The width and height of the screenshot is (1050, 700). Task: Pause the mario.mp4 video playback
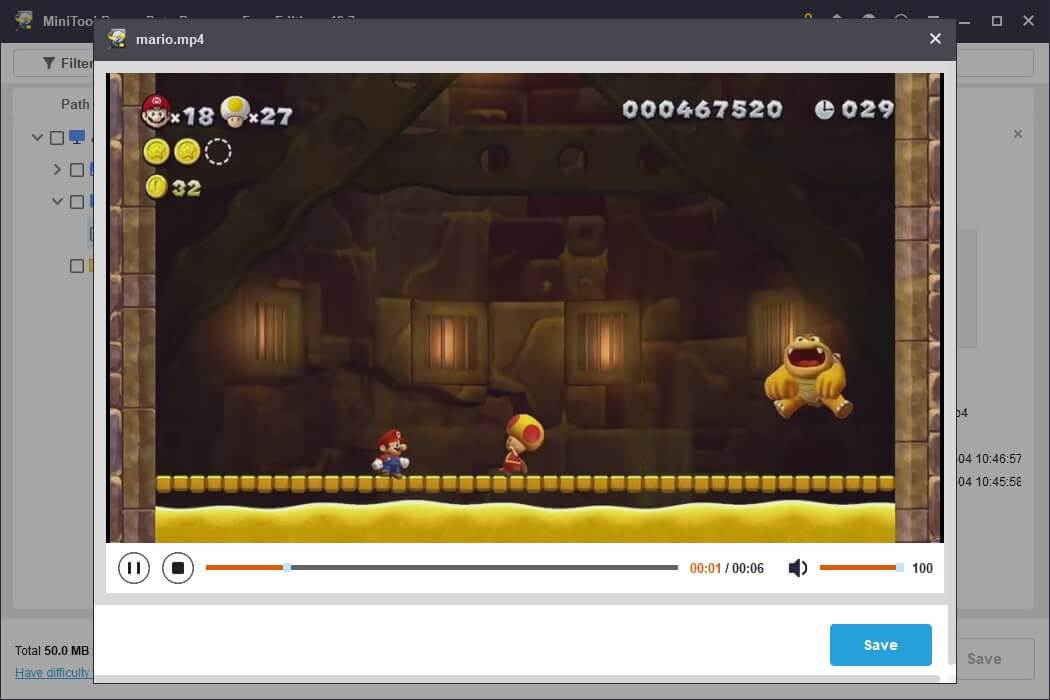coord(134,567)
